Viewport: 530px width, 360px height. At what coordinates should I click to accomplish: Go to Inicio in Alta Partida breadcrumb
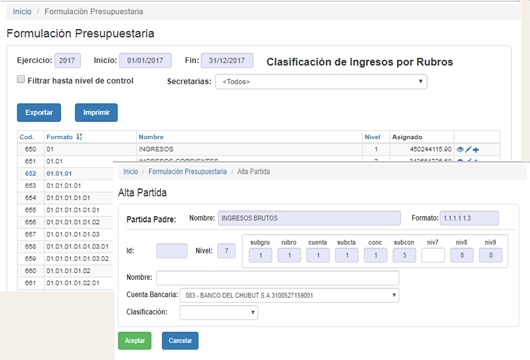130,171
